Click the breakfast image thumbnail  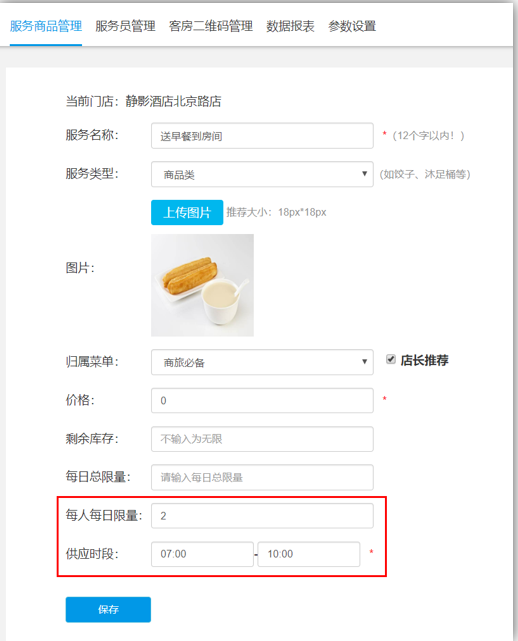(x=202, y=285)
